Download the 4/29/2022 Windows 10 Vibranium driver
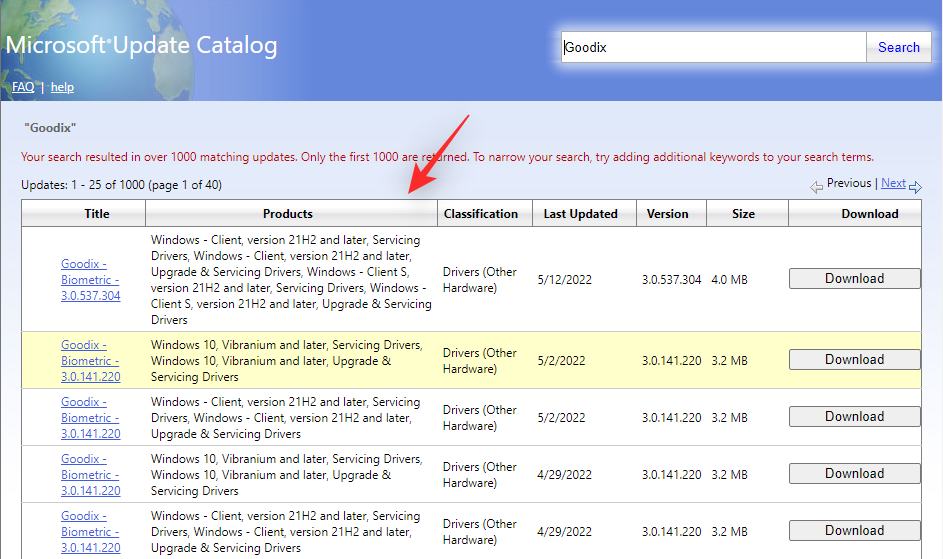The width and height of the screenshot is (943, 559). click(x=854, y=474)
